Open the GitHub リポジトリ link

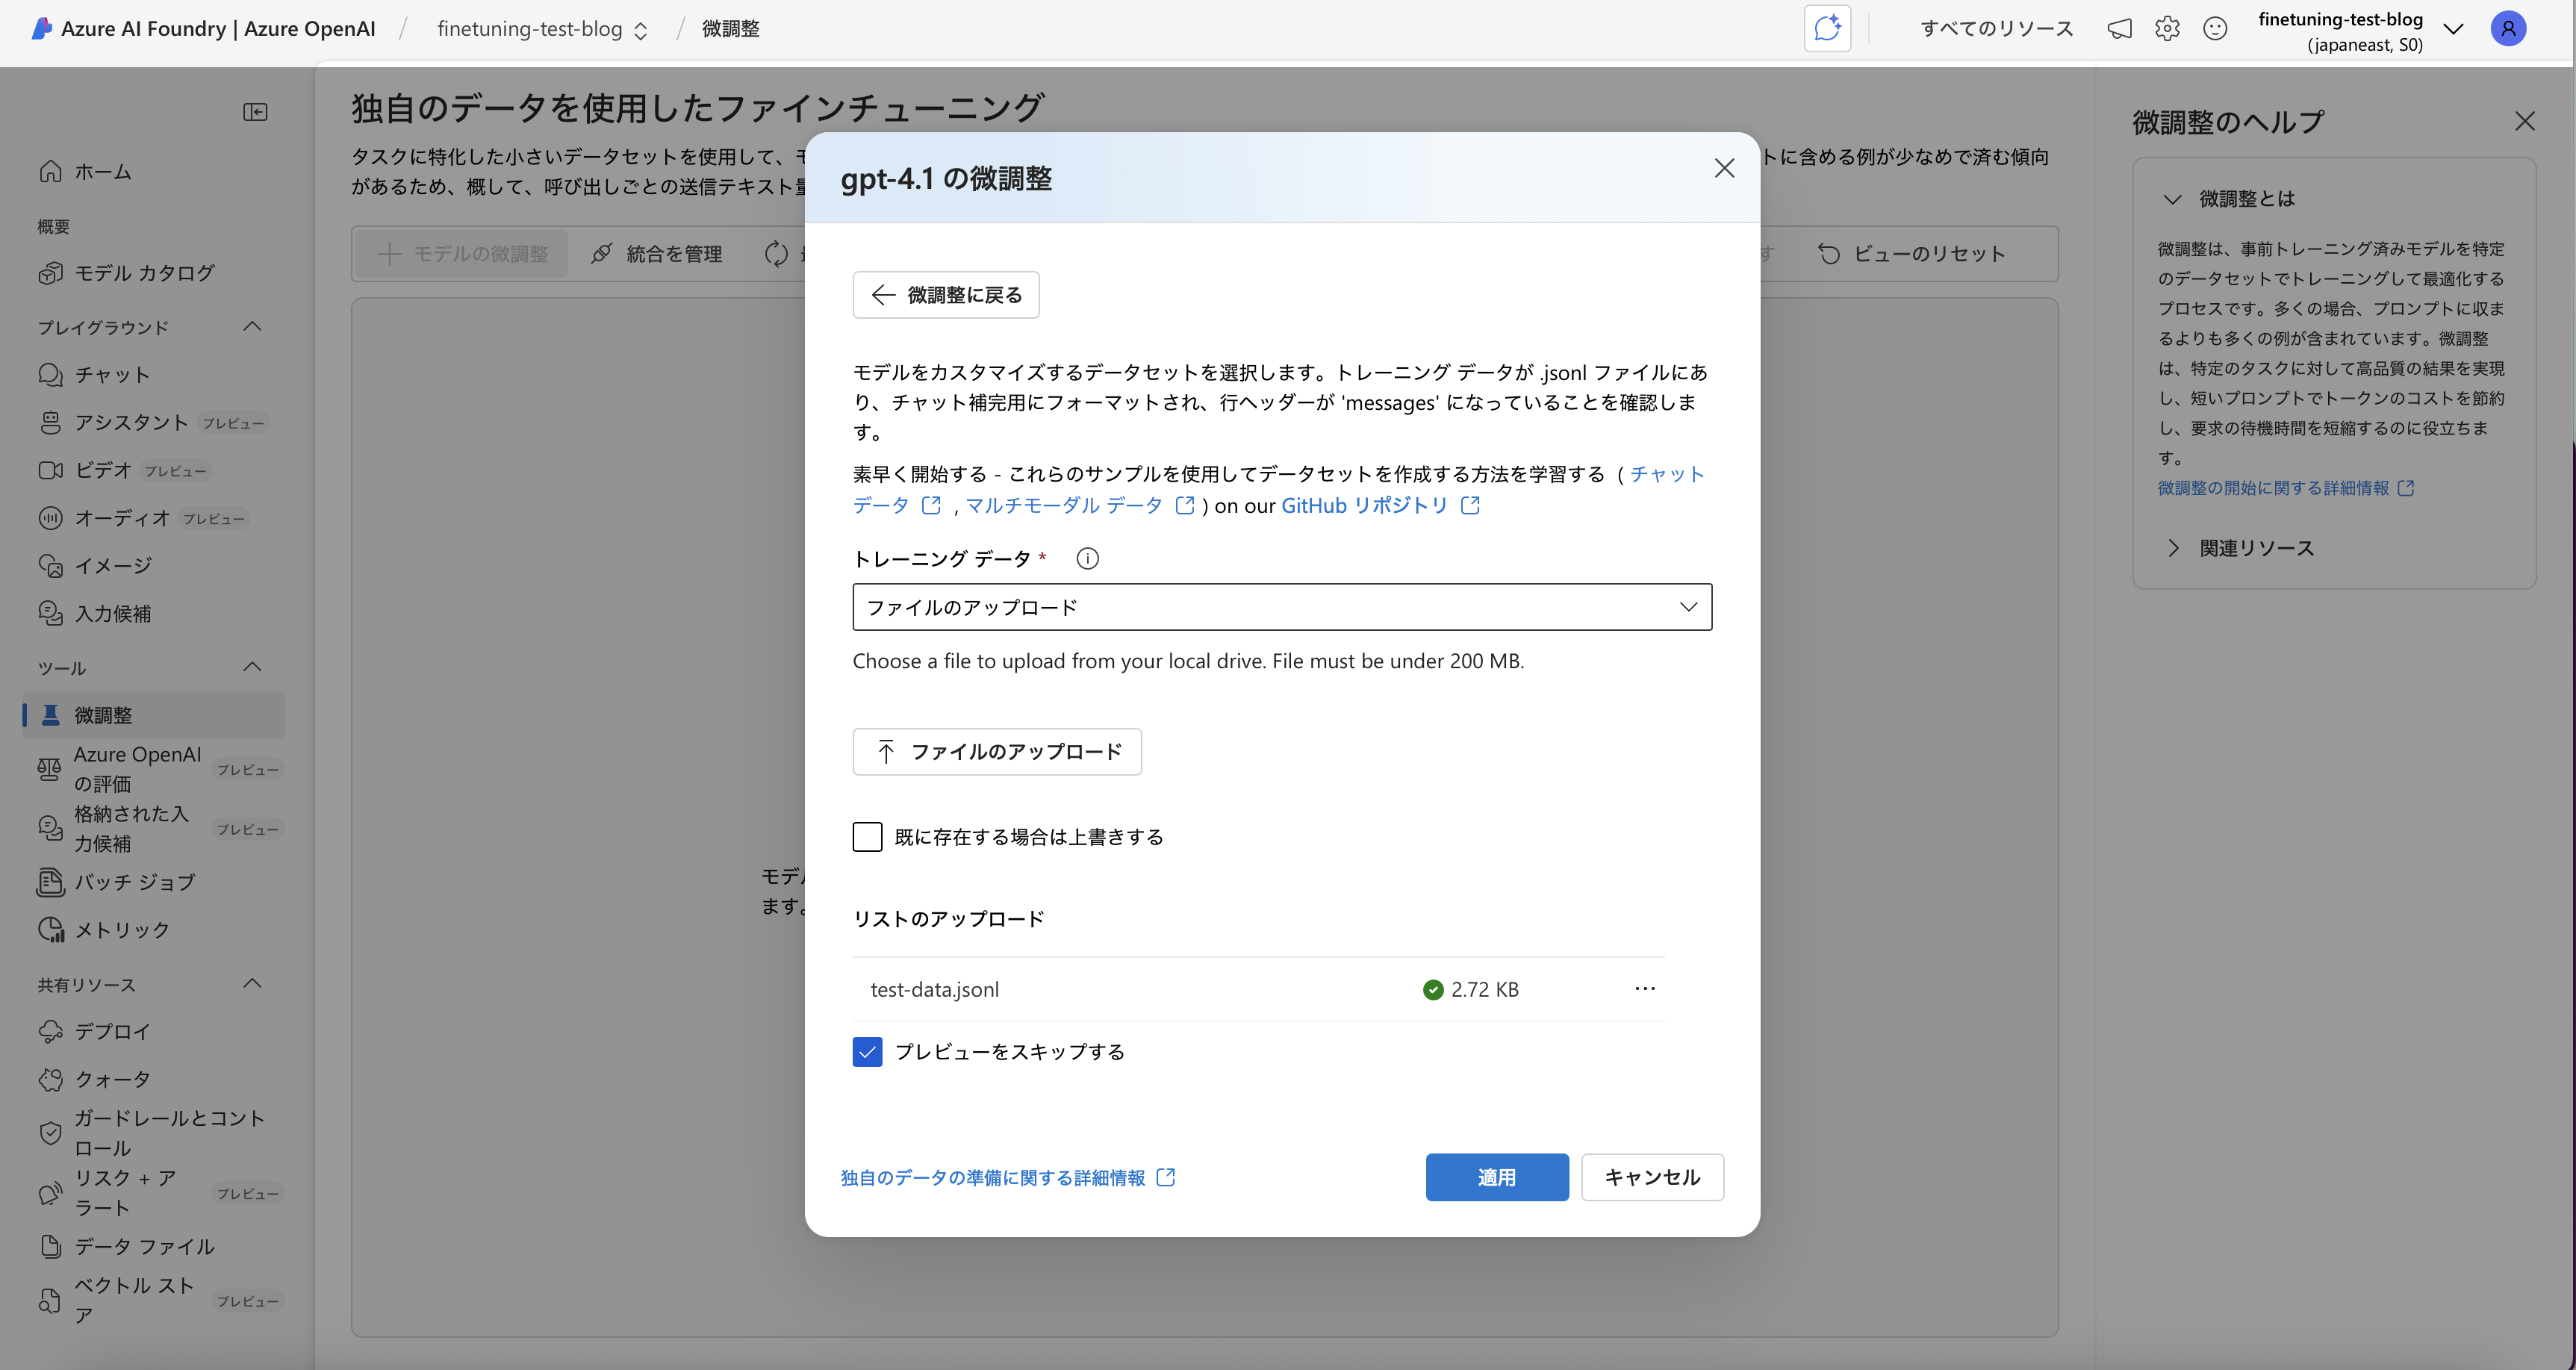point(1380,506)
